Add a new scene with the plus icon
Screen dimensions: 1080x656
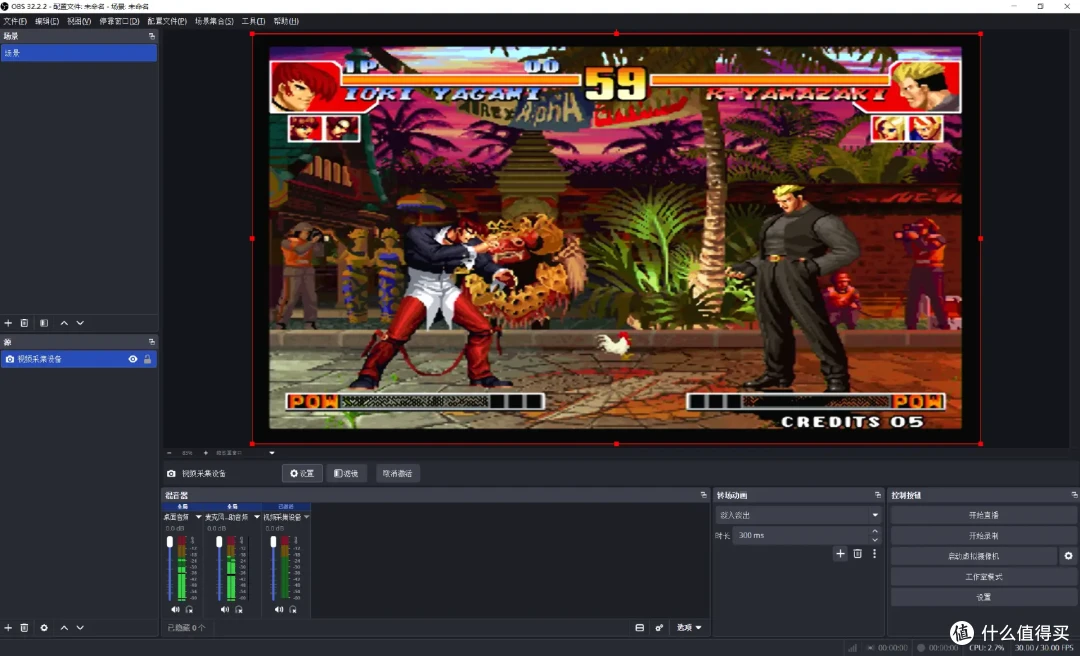[8, 322]
